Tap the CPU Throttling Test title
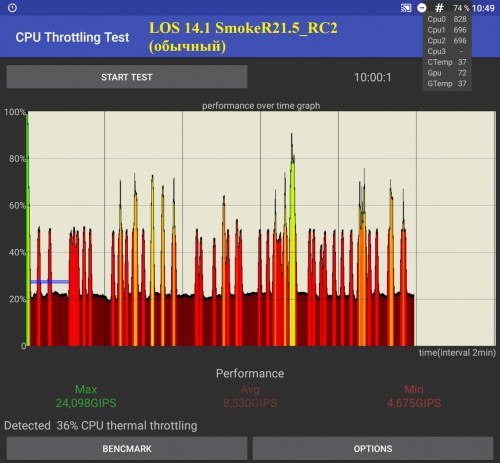Screen dimensions: 500x463 click(72, 37)
